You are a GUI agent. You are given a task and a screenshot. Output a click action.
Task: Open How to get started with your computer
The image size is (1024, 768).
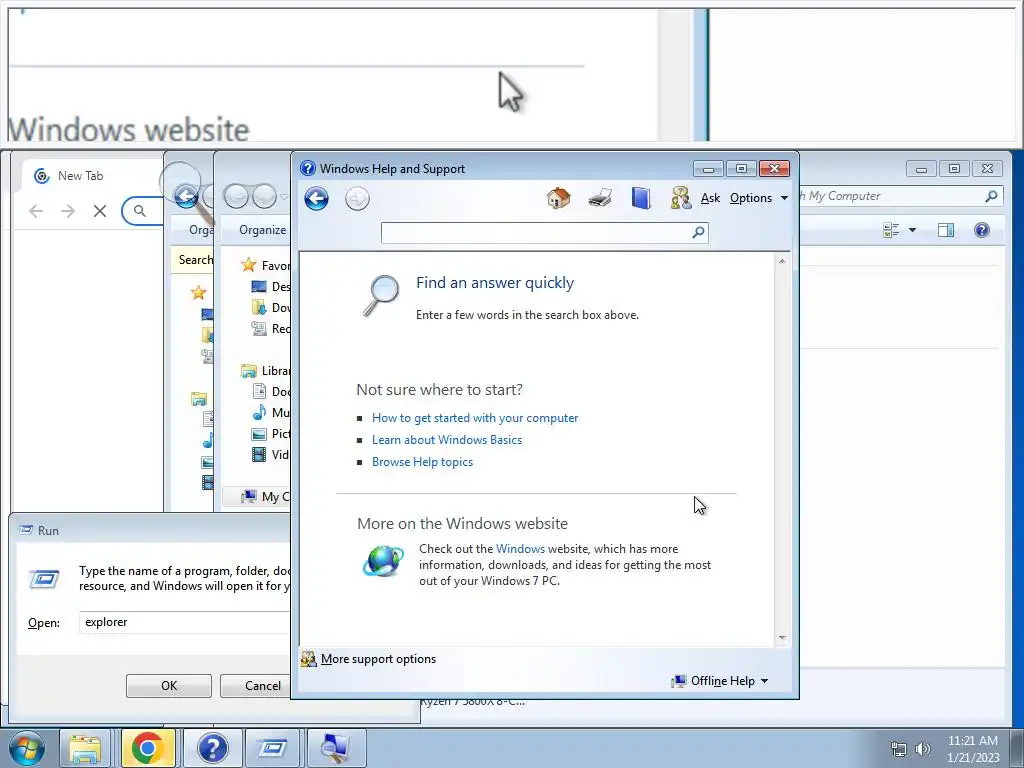tap(475, 418)
